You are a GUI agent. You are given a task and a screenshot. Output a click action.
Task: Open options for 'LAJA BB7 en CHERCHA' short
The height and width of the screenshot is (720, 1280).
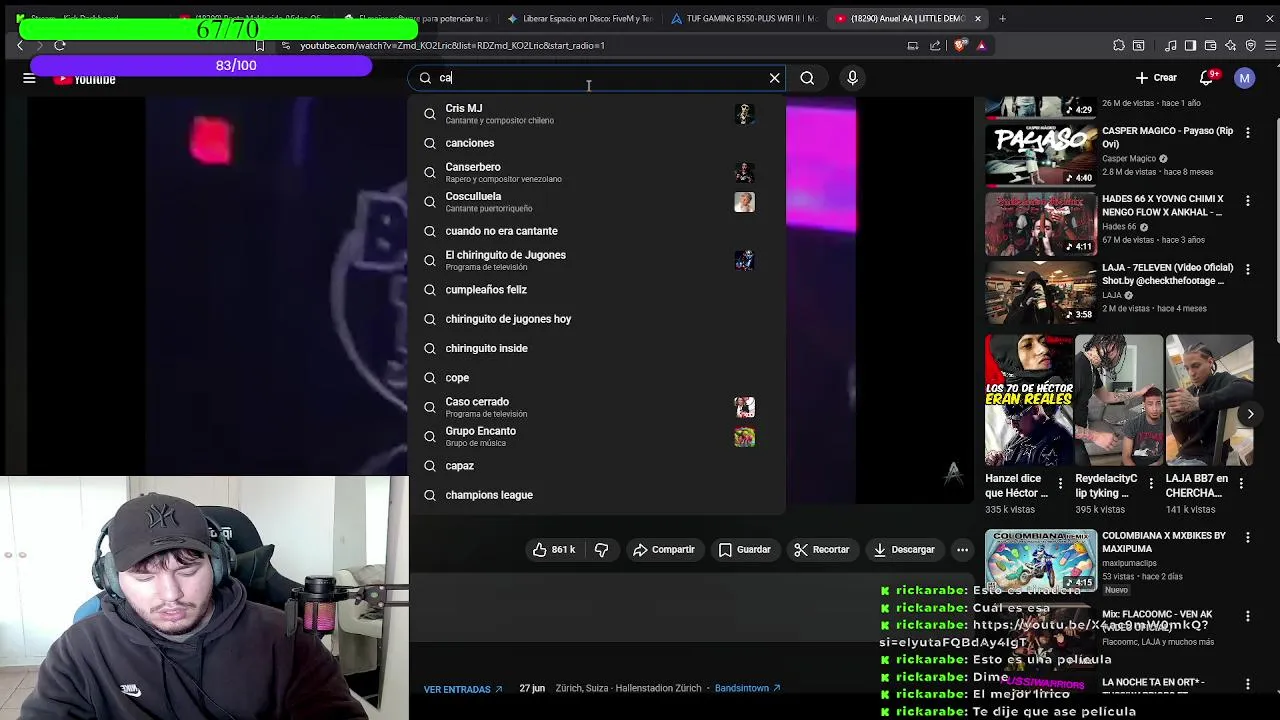[1241, 484]
